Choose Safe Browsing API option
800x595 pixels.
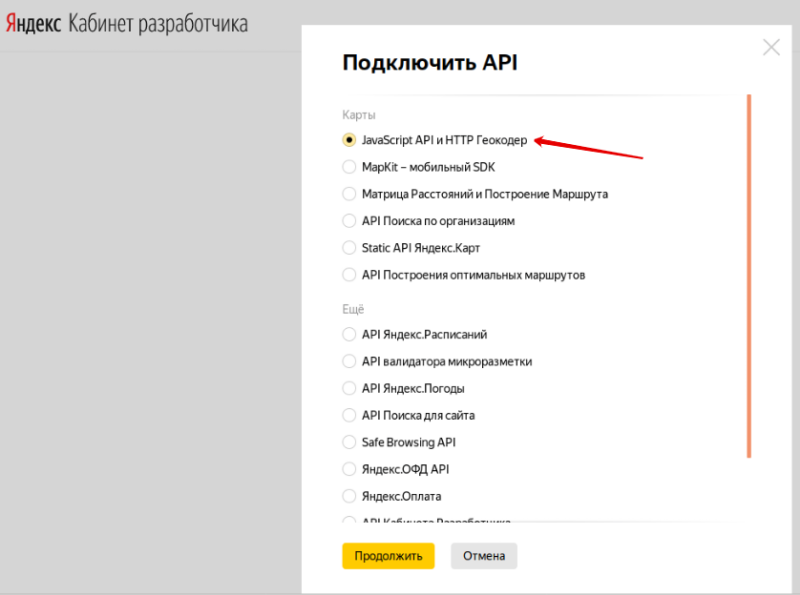click(x=349, y=442)
